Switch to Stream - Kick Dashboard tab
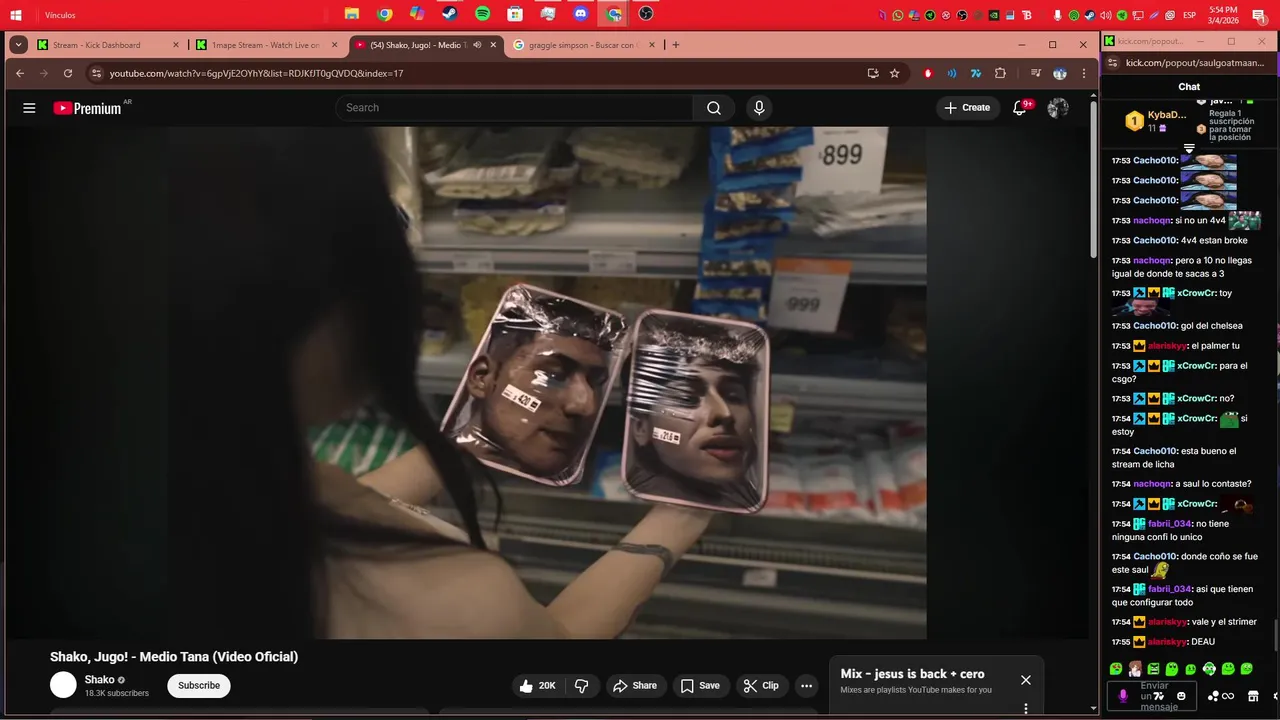1280x720 pixels. point(108,45)
